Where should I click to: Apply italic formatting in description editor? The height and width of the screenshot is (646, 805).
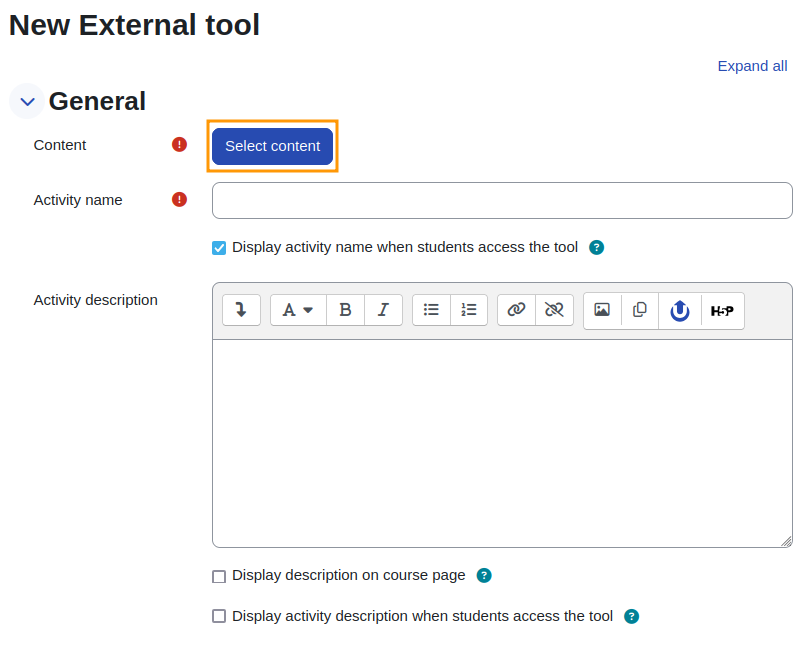coord(383,310)
